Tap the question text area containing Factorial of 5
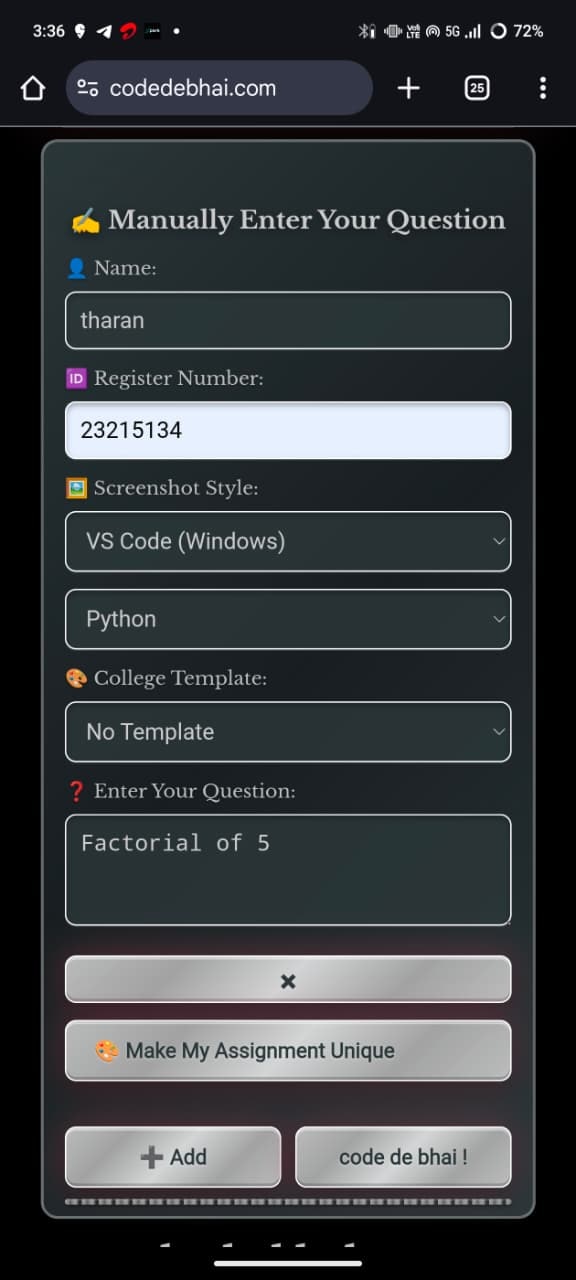Image resolution: width=576 pixels, height=1280 pixels. point(288,869)
